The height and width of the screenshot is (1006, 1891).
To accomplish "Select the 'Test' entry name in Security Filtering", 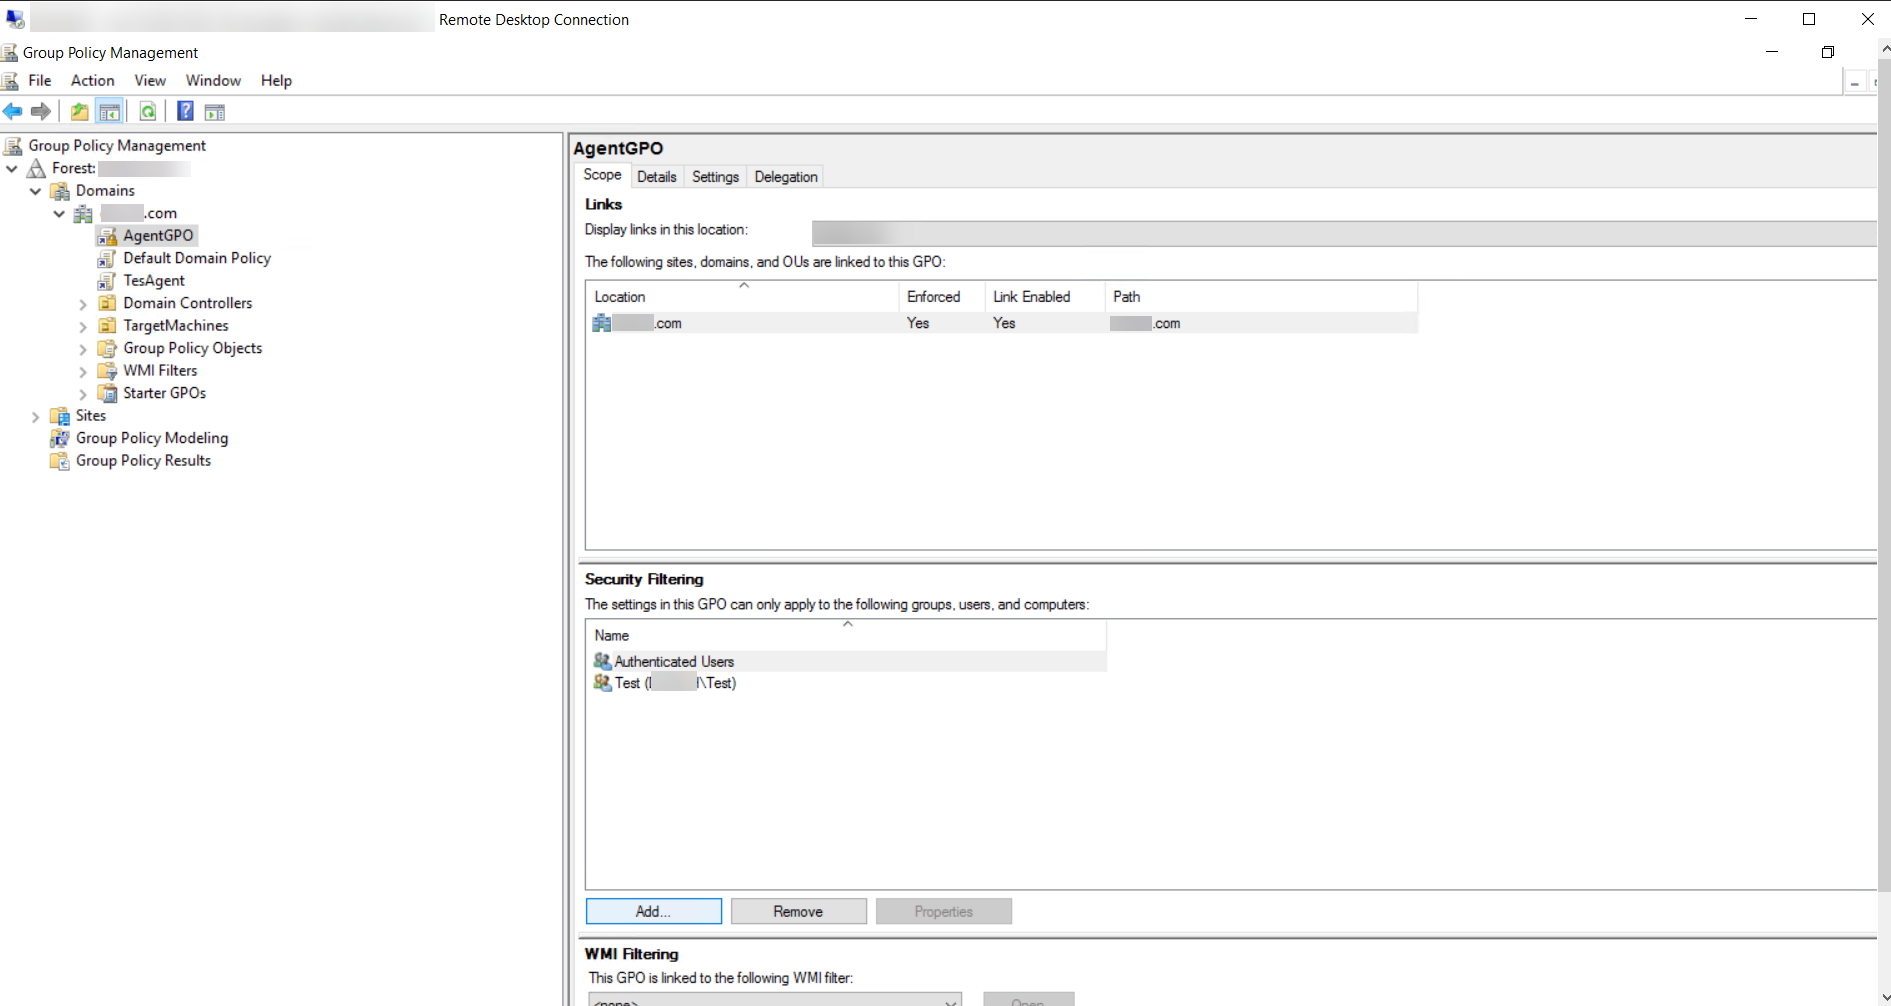I will [675, 683].
